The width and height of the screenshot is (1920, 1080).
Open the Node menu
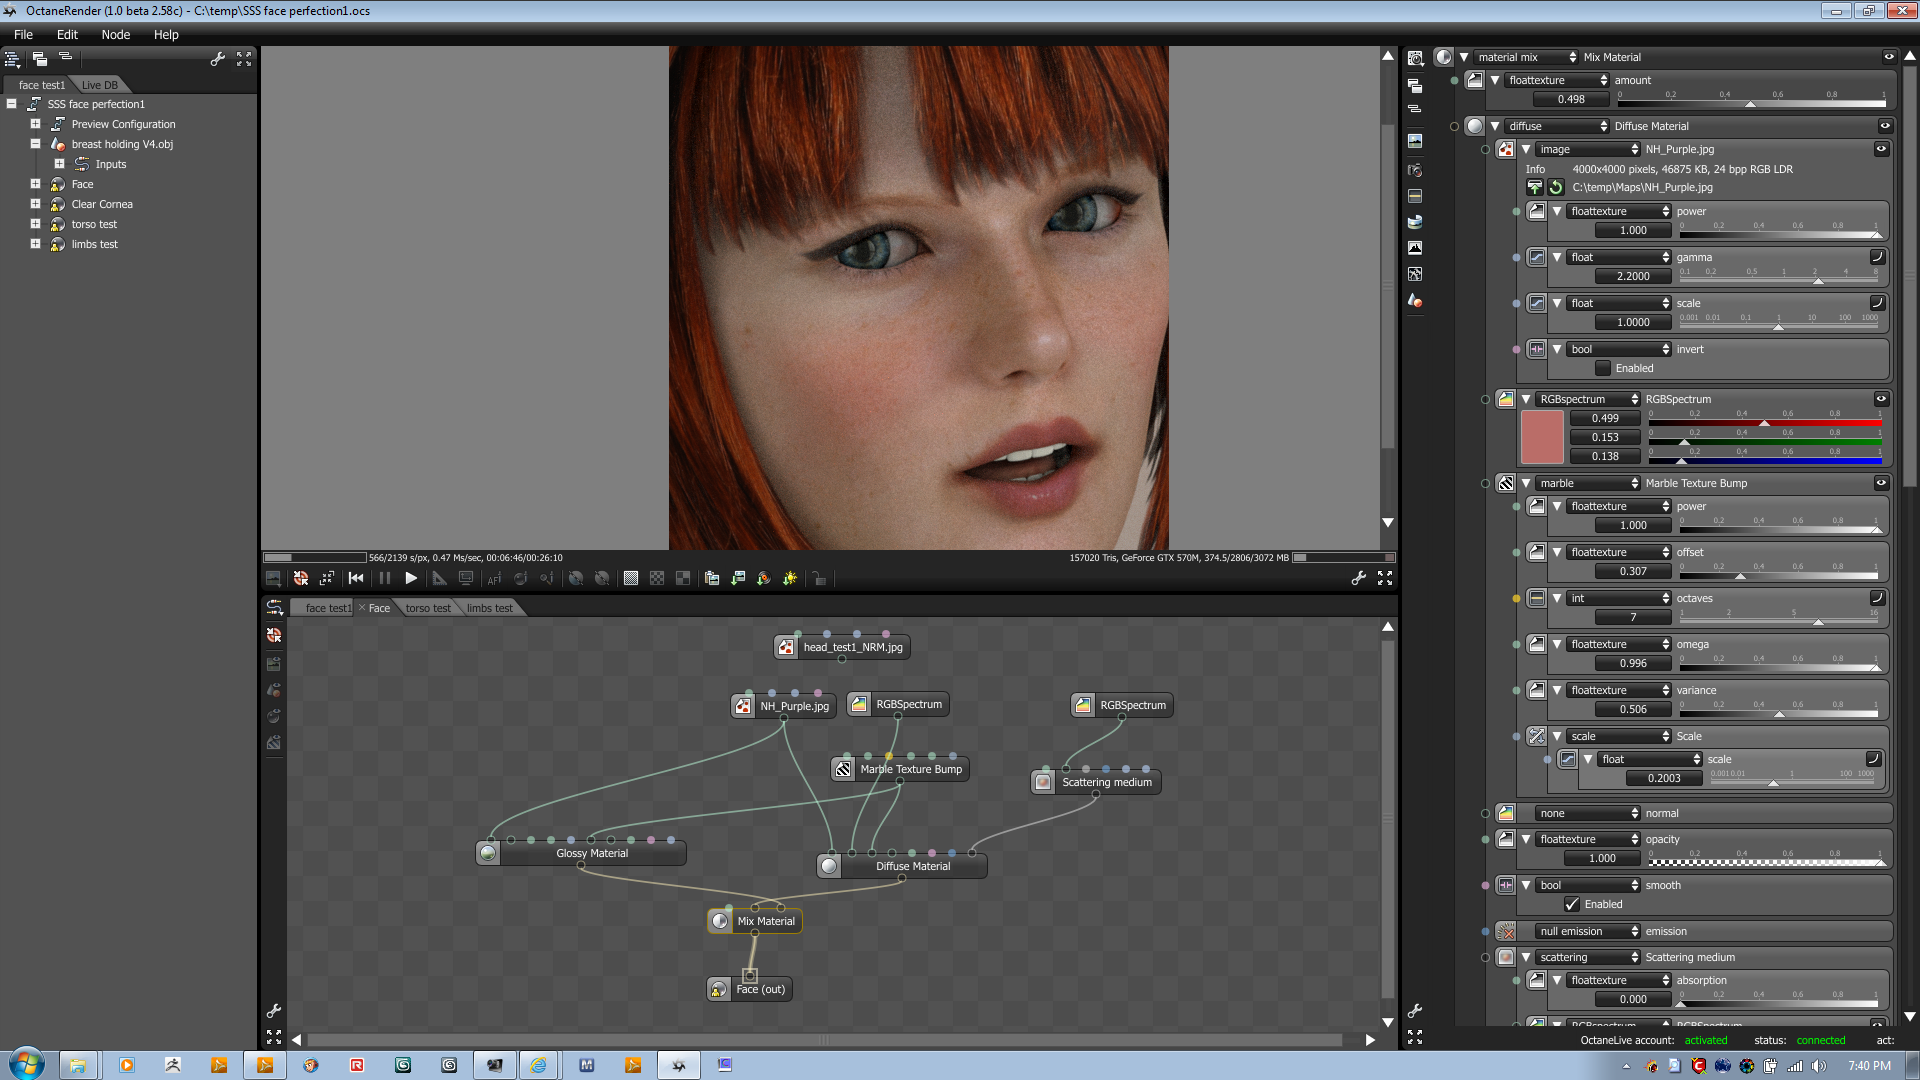[x=115, y=34]
